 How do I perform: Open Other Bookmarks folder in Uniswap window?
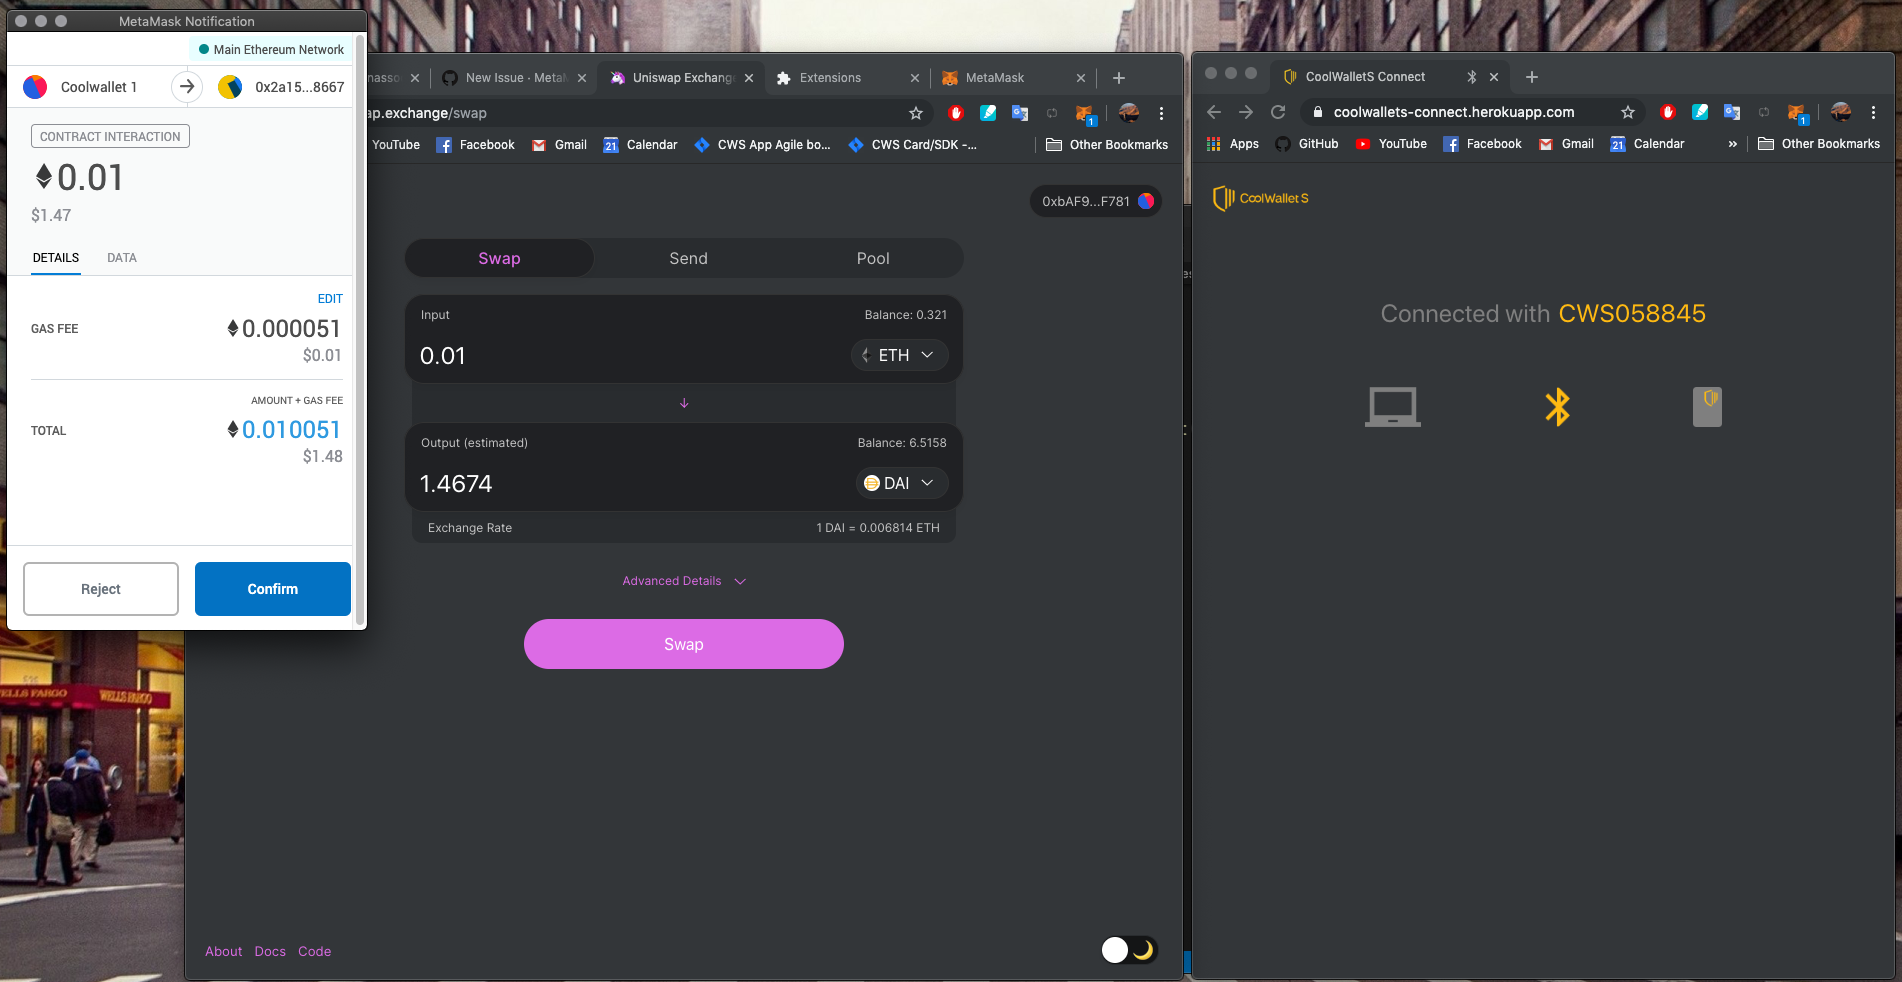pos(1107,145)
